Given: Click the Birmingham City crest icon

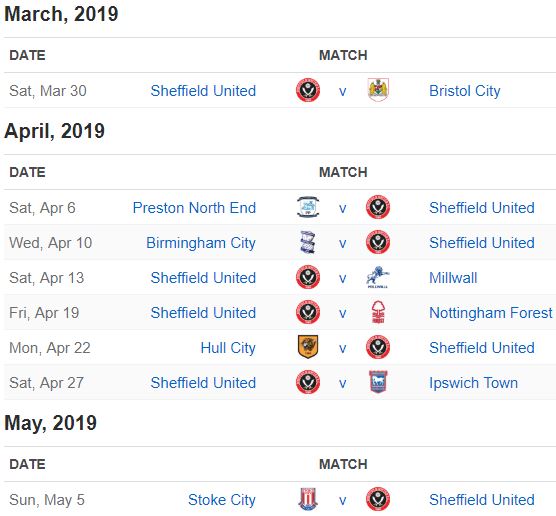Looking at the screenshot, I should (x=307, y=242).
